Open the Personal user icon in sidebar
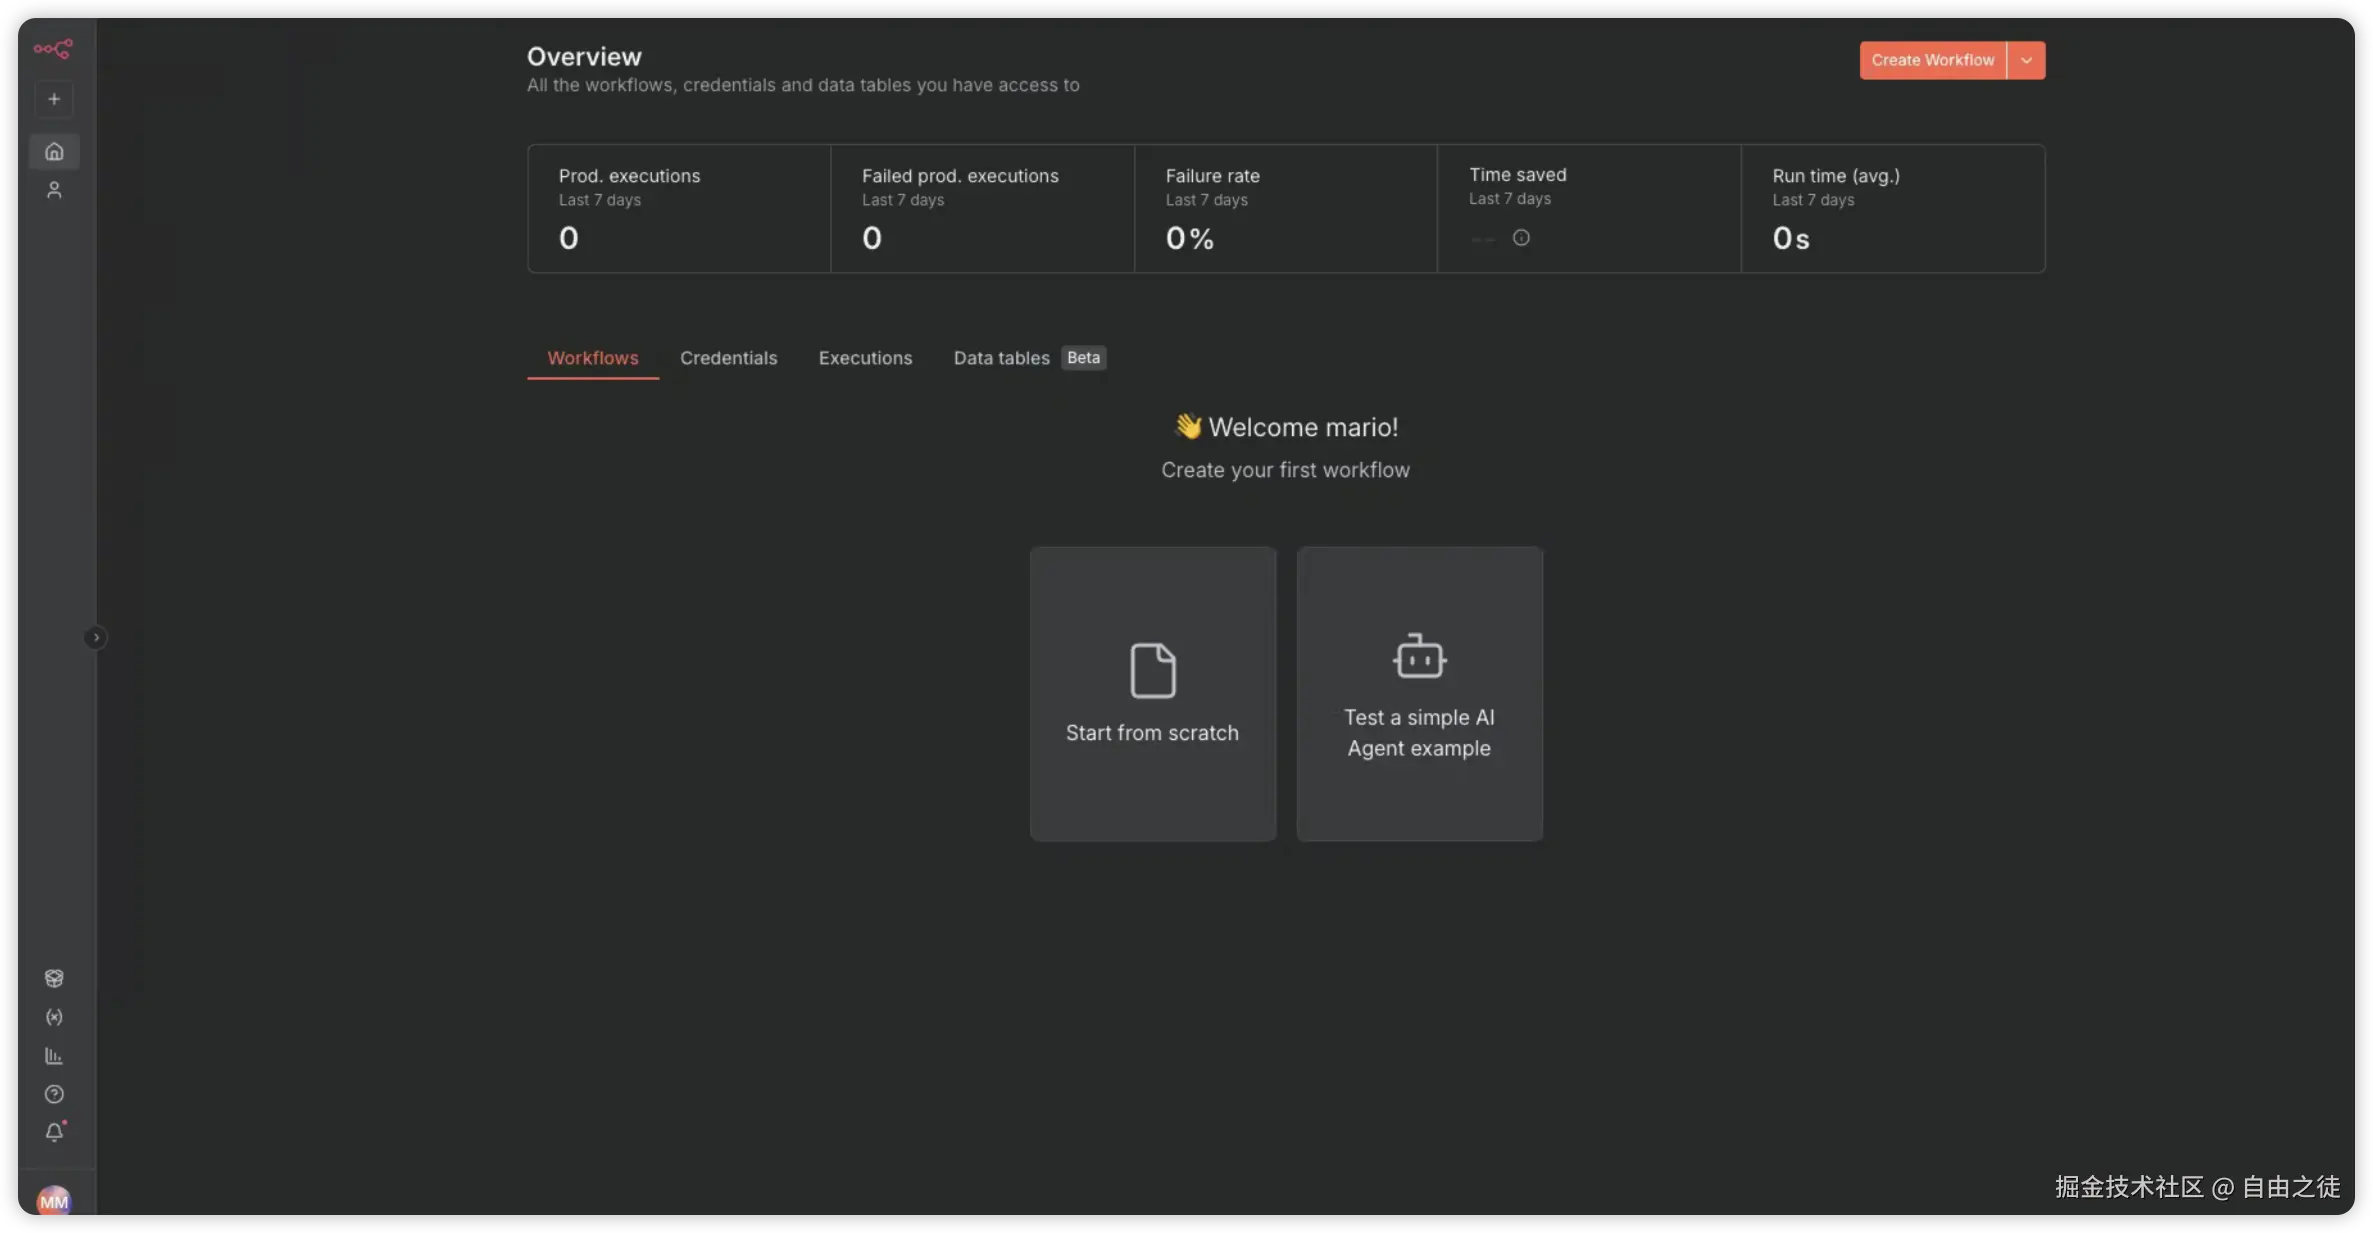 pos(54,190)
